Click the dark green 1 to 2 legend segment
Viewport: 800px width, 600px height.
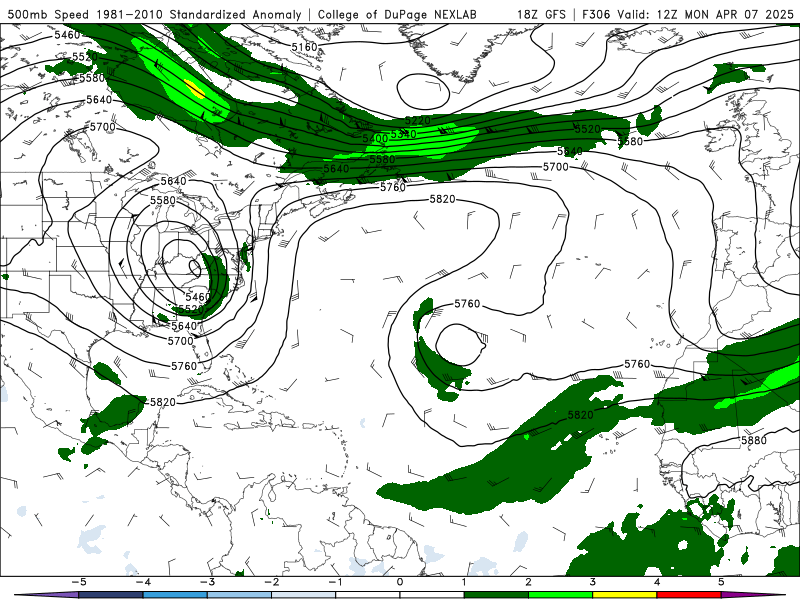click(x=496, y=595)
